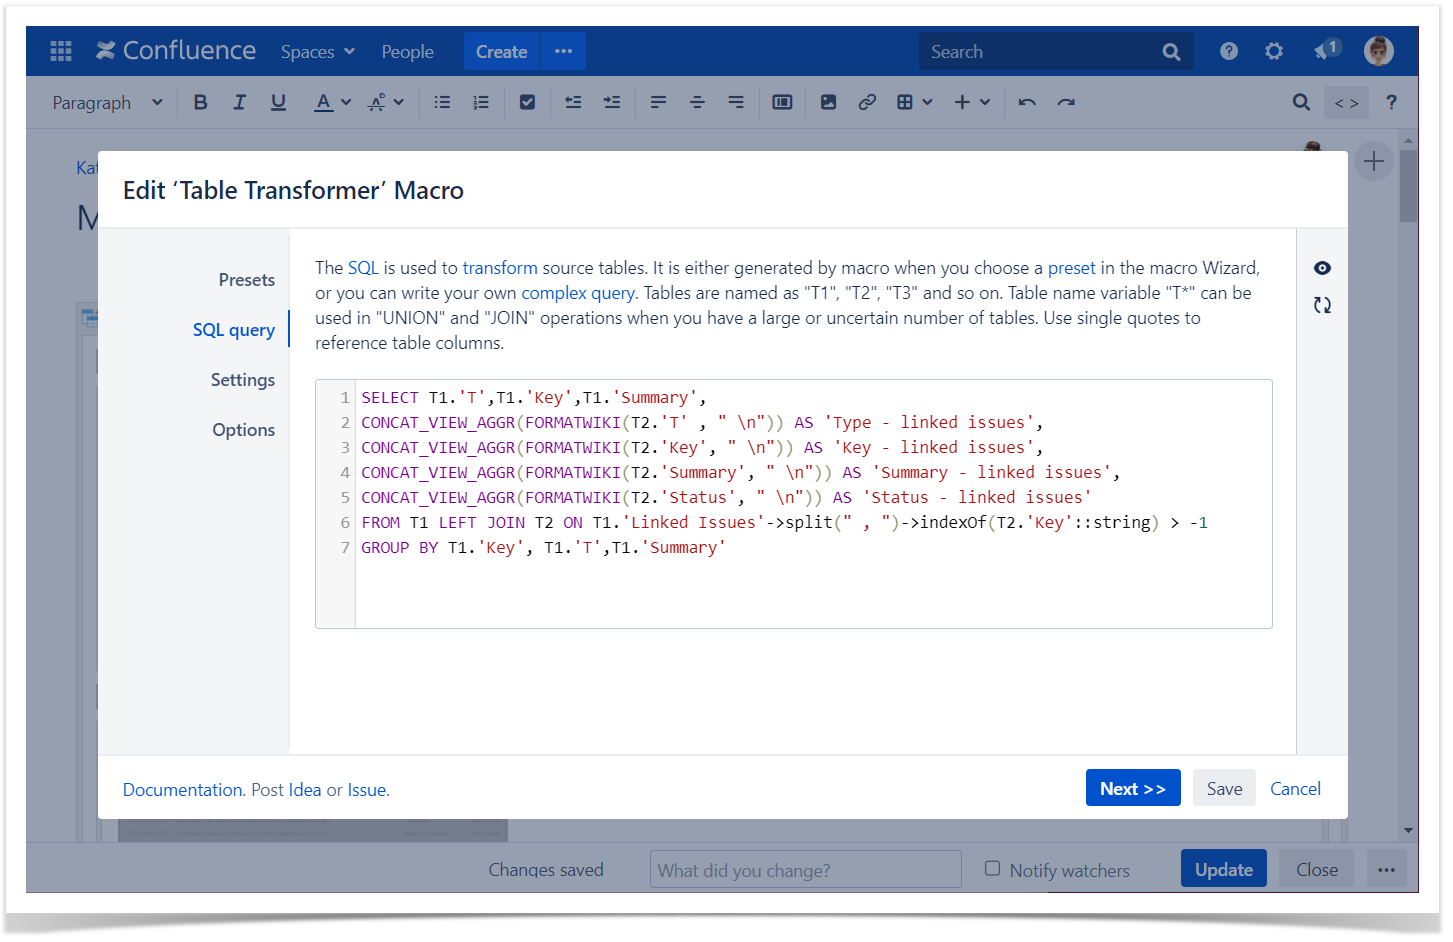The image size is (1453, 942).
Task: Click the 'What did you change?' field
Action: click(805, 870)
